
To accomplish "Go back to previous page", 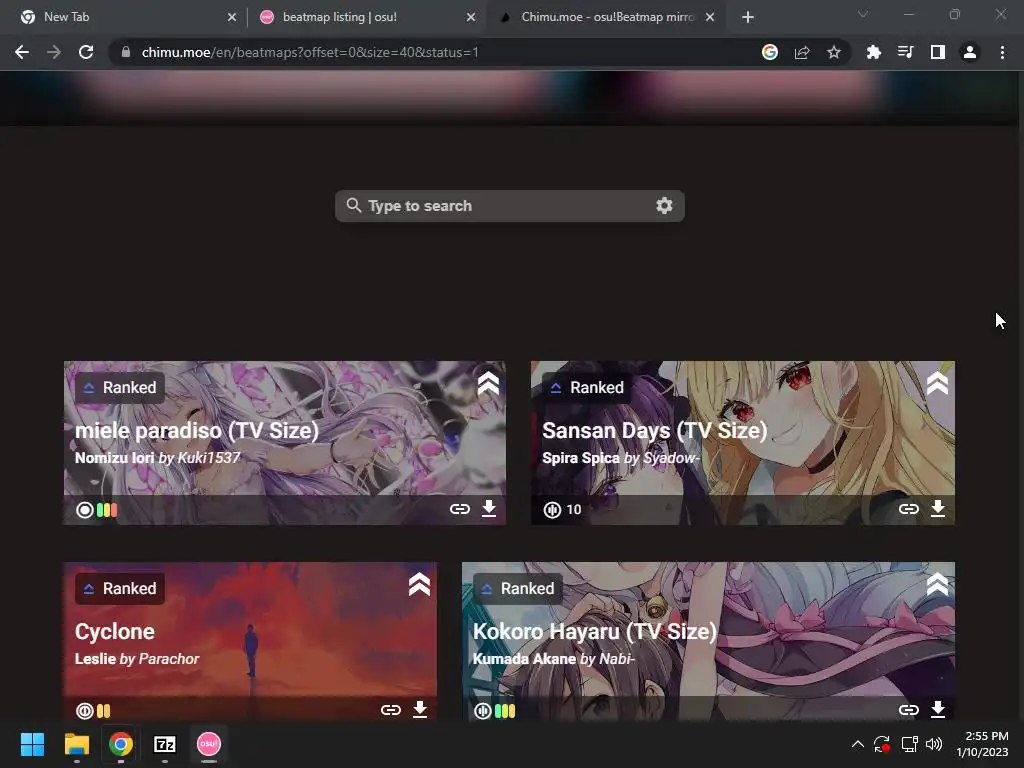I will [22, 52].
